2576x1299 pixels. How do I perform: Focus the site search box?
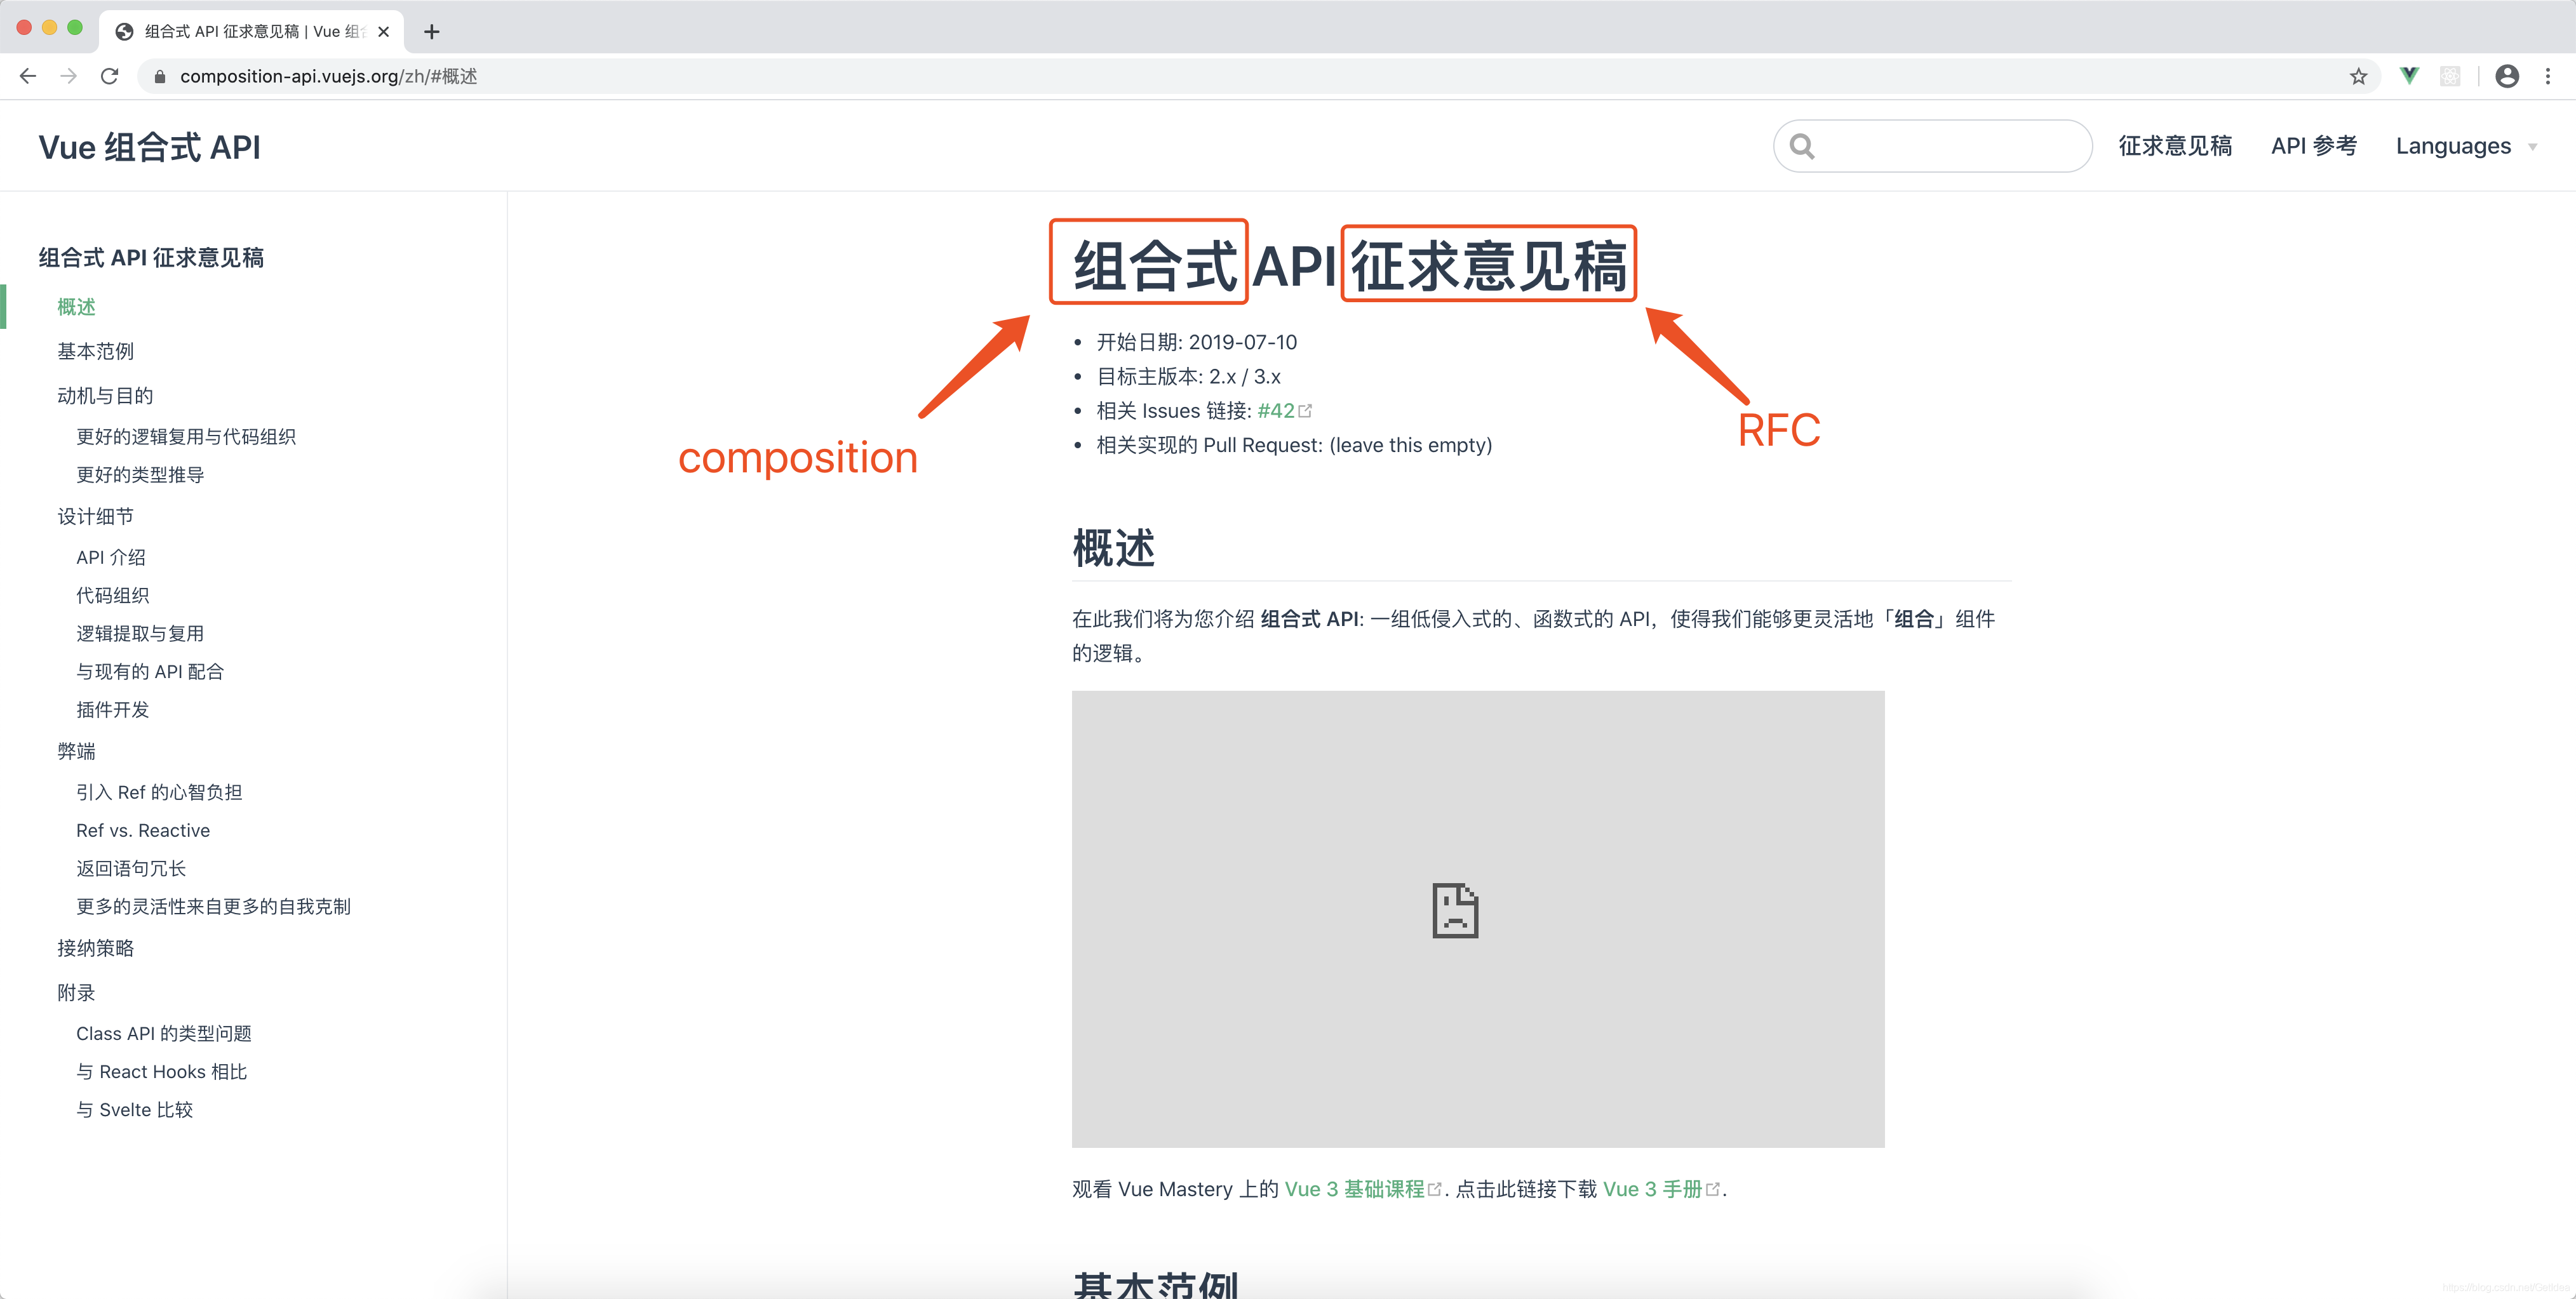1932,146
